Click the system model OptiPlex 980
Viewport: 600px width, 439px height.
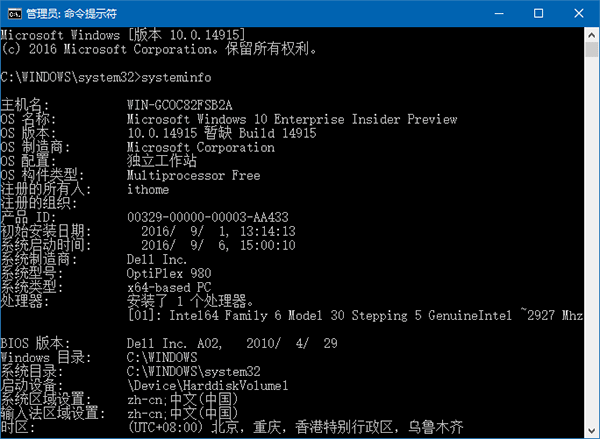169,273
